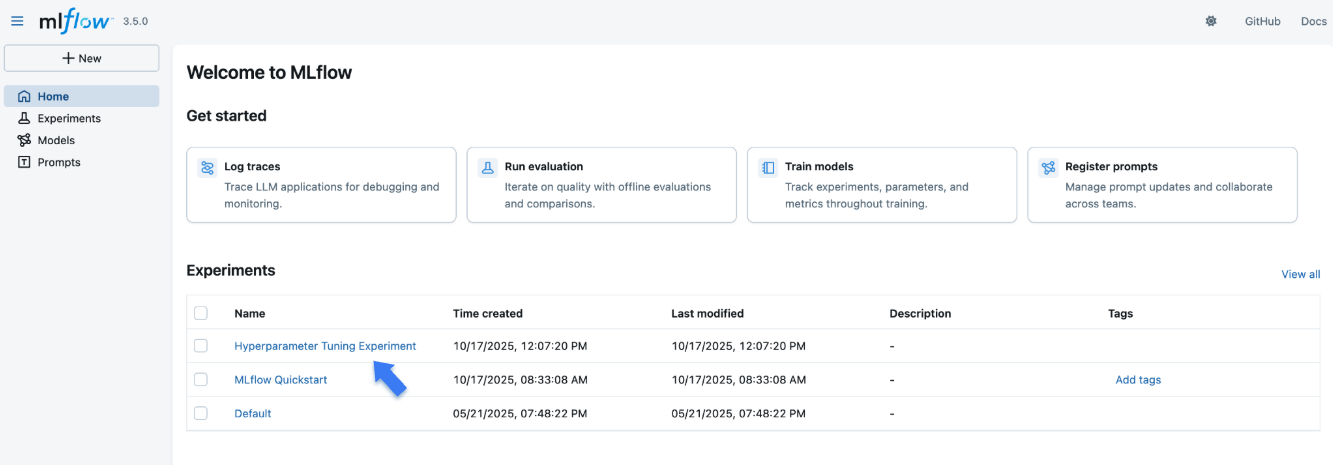Click Add tags for MLflow Quickstart
The width and height of the screenshot is (1333, 465).
click(1138, 380)
